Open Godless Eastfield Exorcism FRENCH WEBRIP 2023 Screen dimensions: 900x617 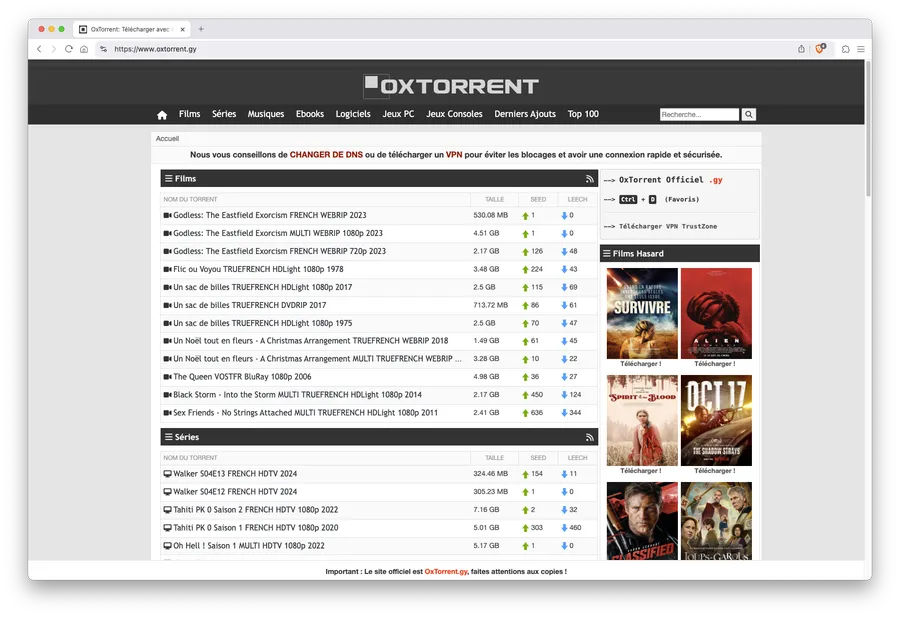(x=270, y=215)
